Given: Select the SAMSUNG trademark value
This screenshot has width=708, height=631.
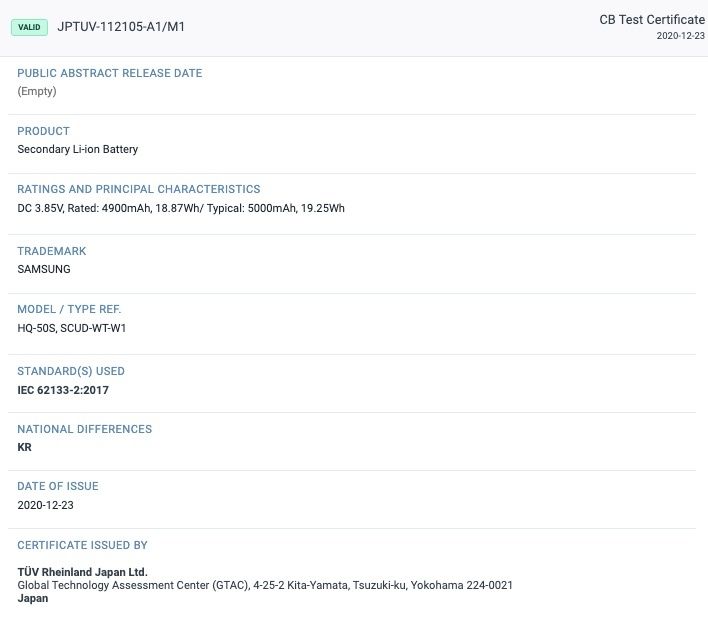Looking at the screenshot, I should pyautogui.click(x=44, y=269).
